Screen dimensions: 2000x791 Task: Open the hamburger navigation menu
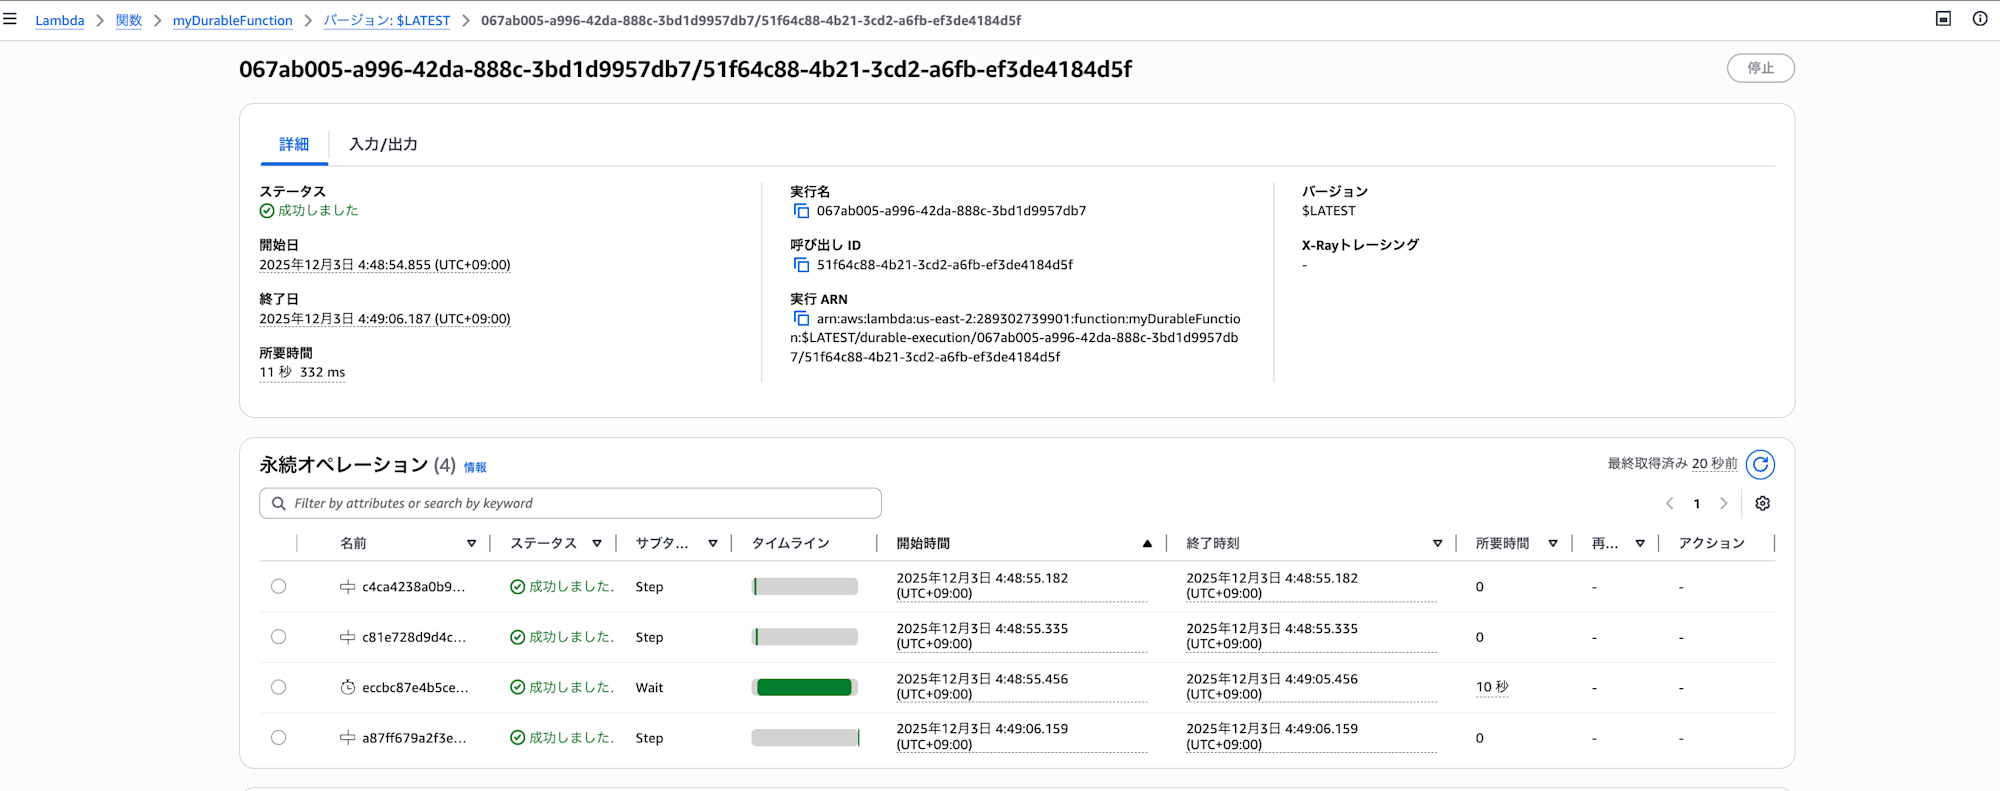[x=10, y=19]
